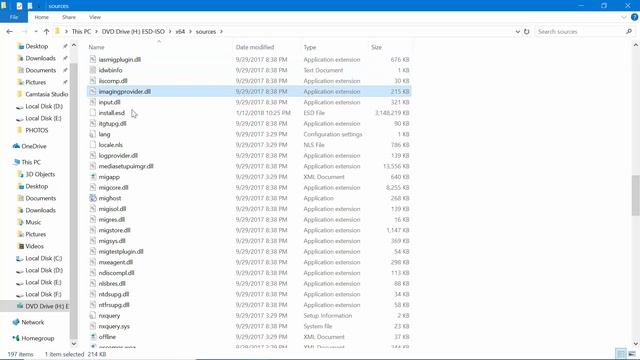Click the 3D Objects folder icon
Viewport: 640px width, 360px height.
[20, 174]
